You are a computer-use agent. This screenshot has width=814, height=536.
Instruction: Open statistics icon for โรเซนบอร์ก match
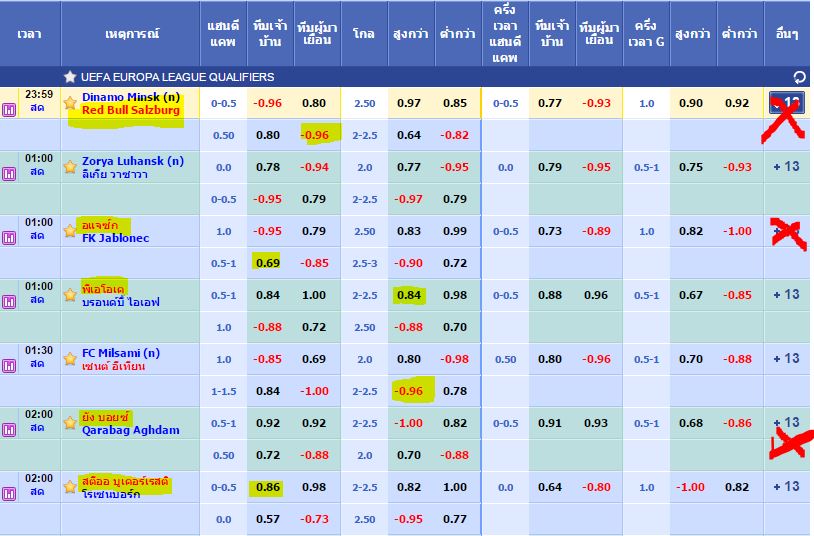pos(9,494)
